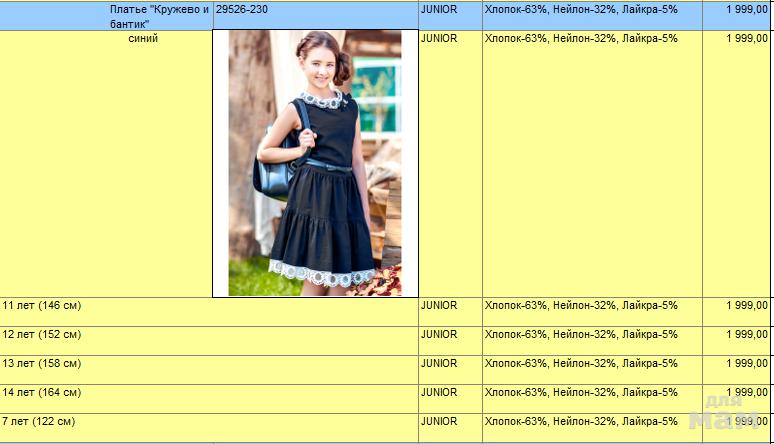This screenshot has height=444, width=774.
Task: Pick the "14 лет (164 см)" size cell
Action: [x=42, y=392]
